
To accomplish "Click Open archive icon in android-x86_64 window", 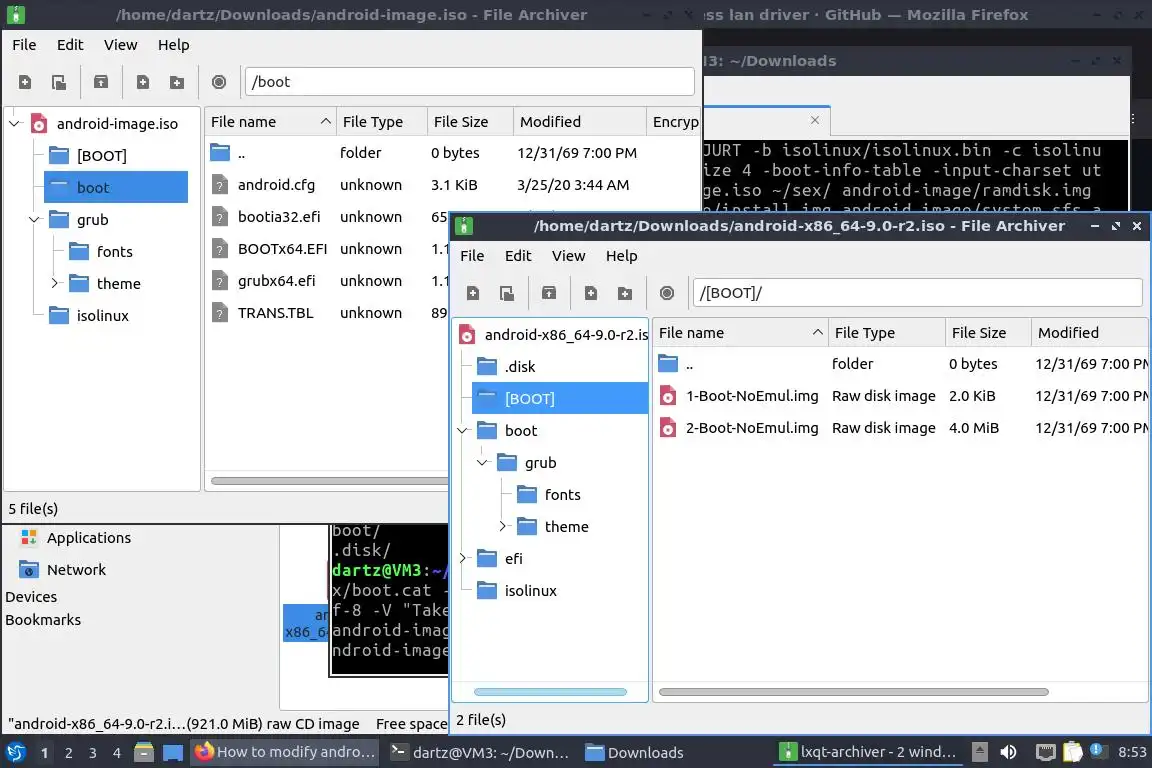I will tap(507, 293).
